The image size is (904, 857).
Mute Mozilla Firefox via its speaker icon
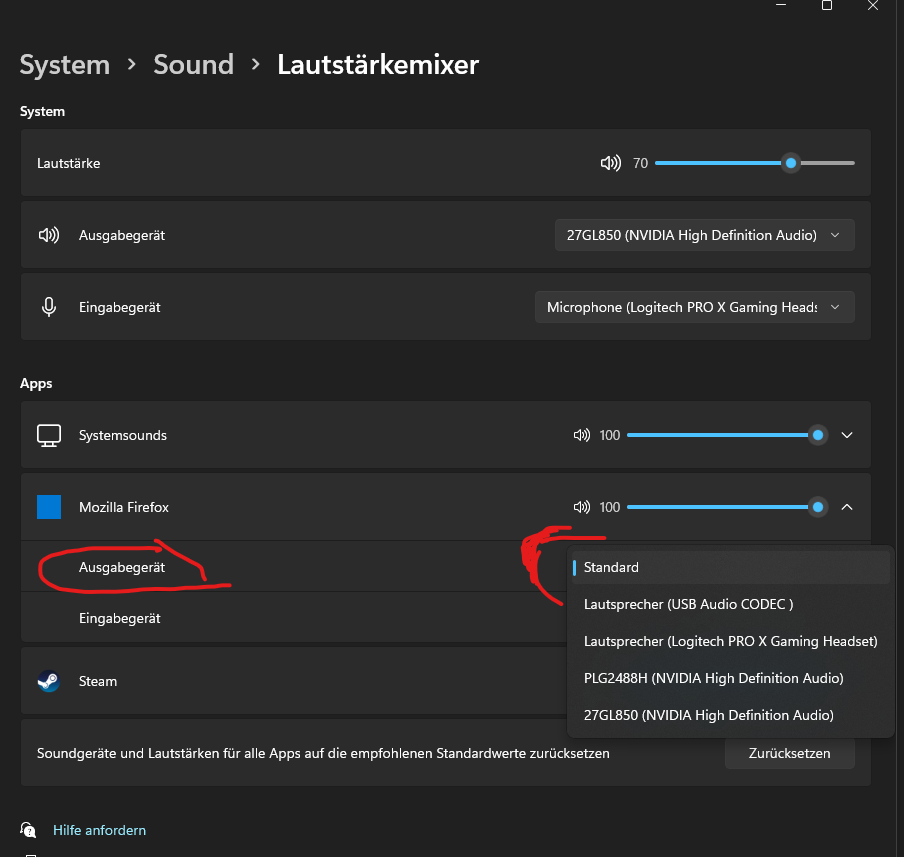click(582, 507)
